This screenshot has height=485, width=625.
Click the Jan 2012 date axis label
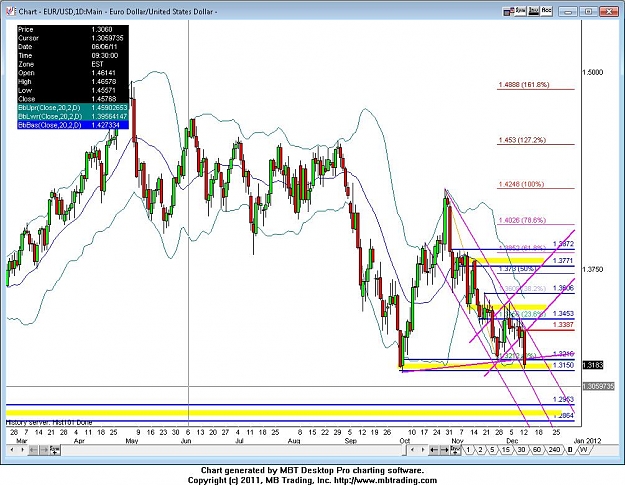(x=587, y=441)
